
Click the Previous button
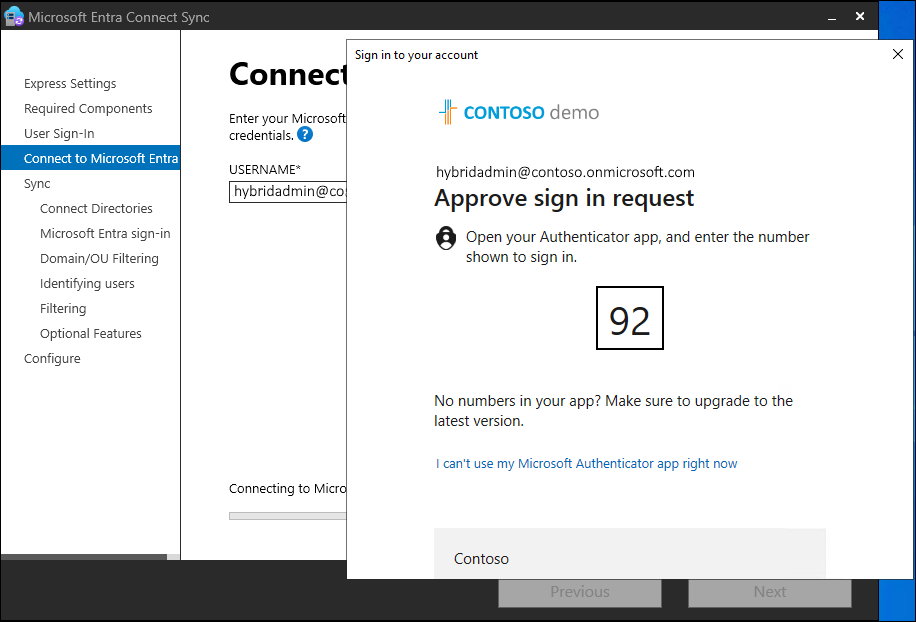pyautogui.click(x=580, y=592)
